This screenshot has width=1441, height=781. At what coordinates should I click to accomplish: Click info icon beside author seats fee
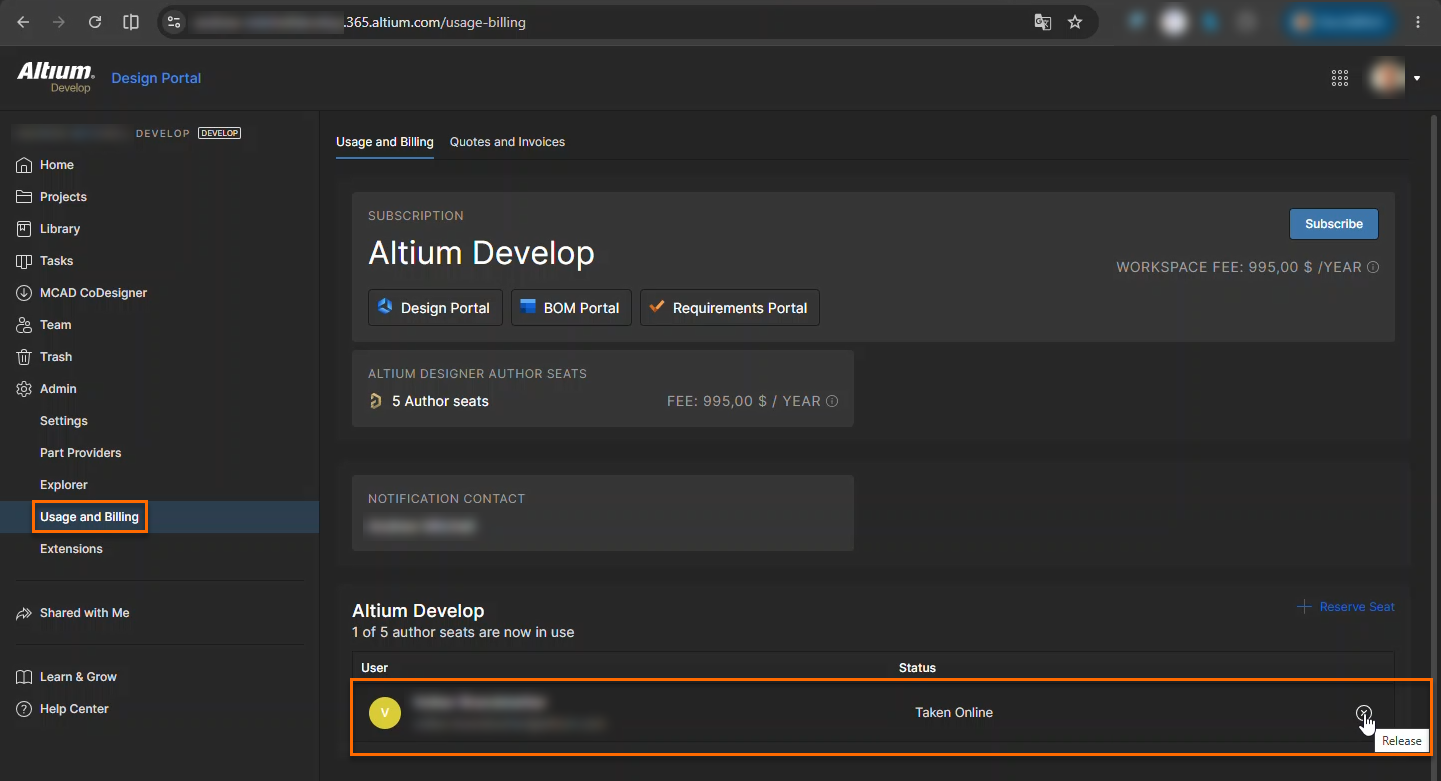pos(832,401)
